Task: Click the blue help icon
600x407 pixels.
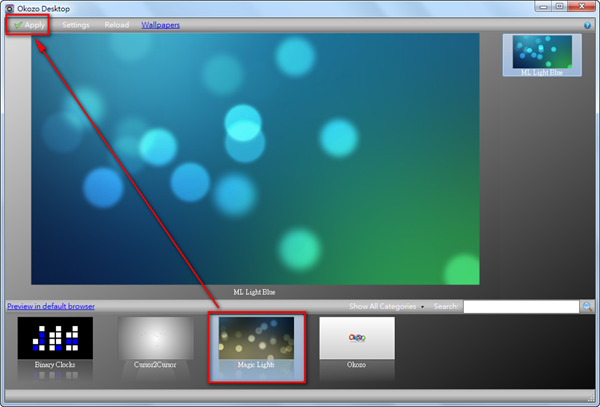Action: pos(587,25)
